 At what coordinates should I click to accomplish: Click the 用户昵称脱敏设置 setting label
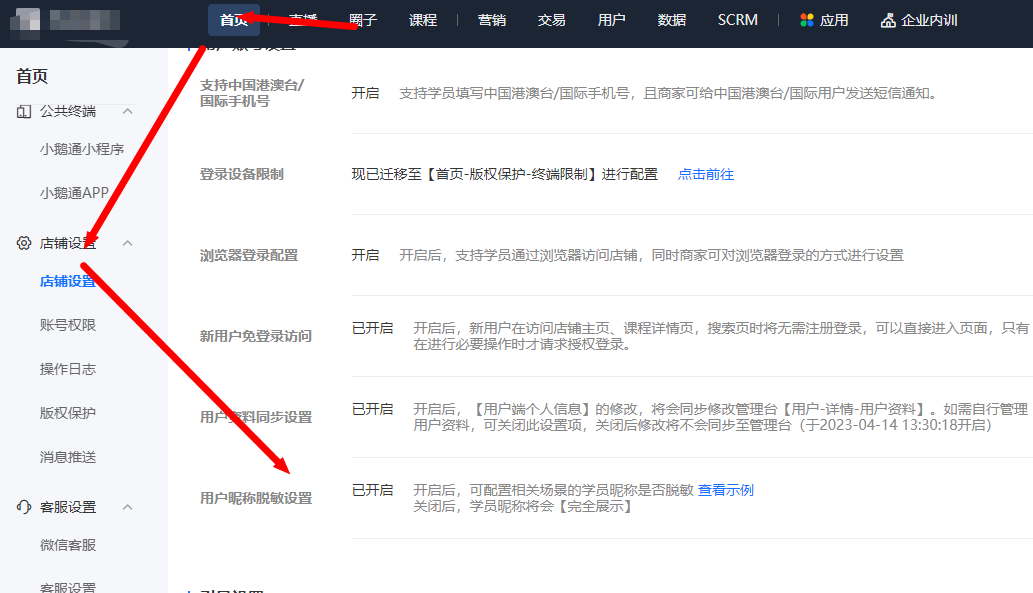coord(256,498)
